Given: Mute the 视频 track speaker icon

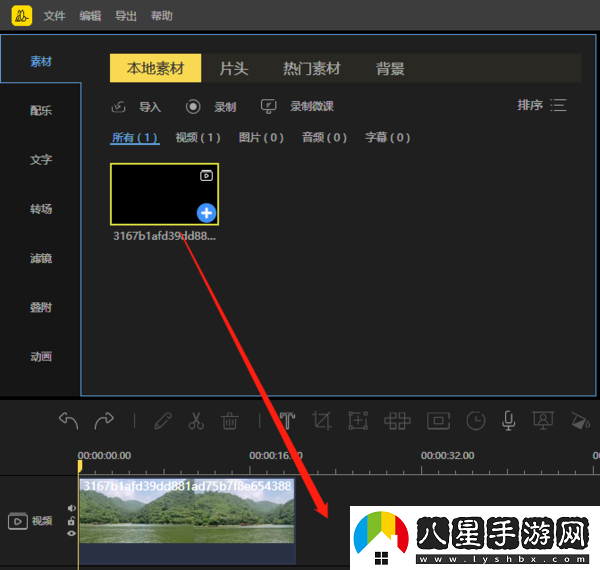Looking at the screenshot, I should tap(72, 508).
